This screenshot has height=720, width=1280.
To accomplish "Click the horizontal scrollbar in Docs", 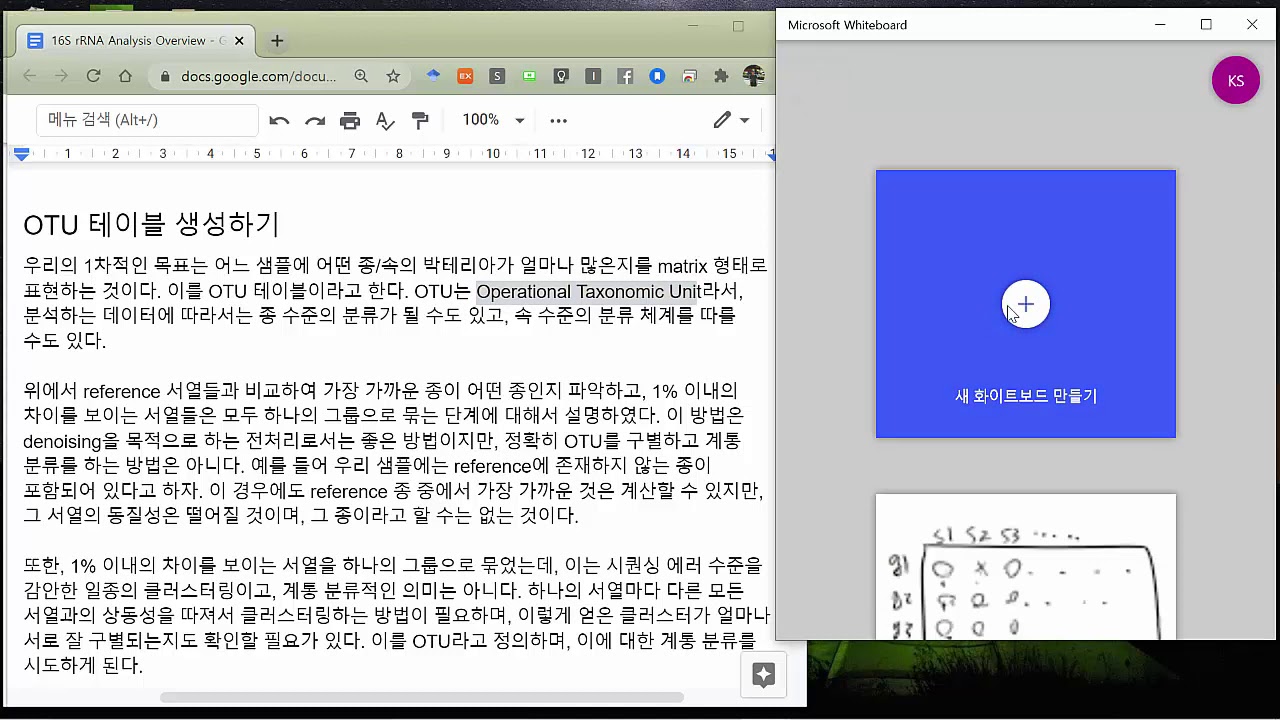I will pos(422,697).
